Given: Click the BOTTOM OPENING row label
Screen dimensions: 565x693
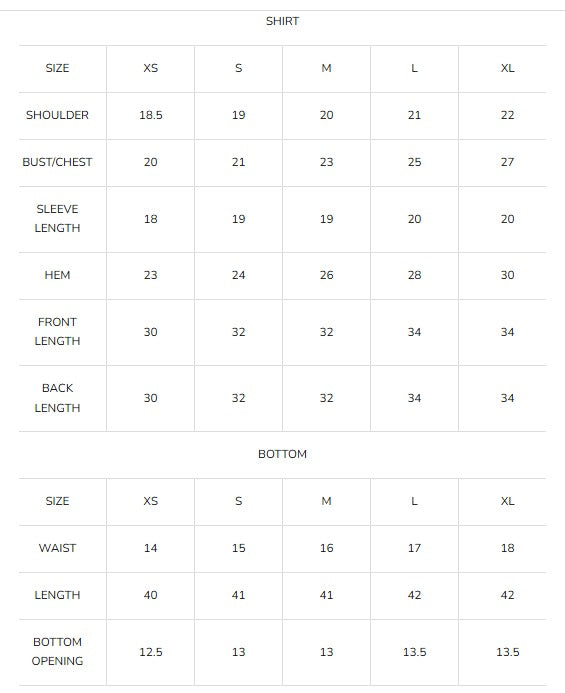Looking at the screenshot, I should (x=57, y=651).
